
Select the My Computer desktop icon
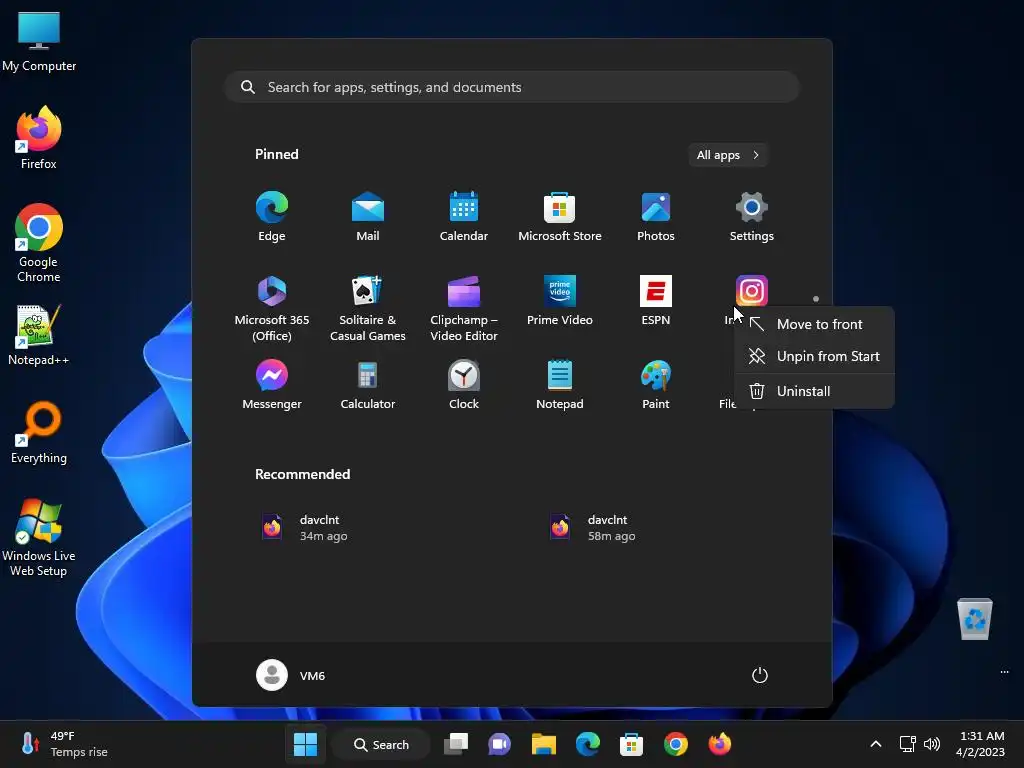coord(39,42)
